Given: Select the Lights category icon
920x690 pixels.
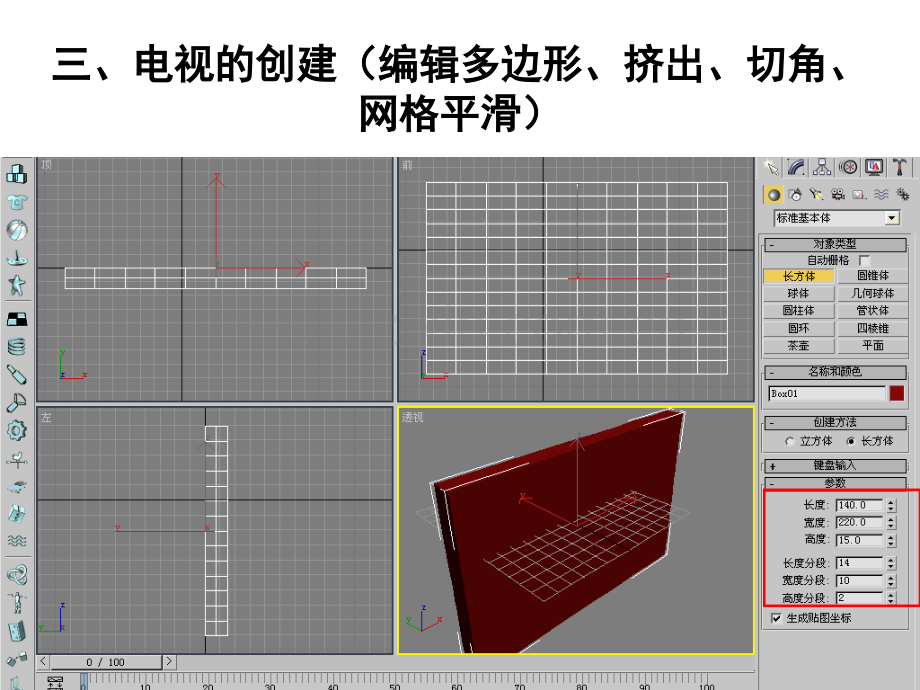Looking at the screenshot, I should (815, 196).
